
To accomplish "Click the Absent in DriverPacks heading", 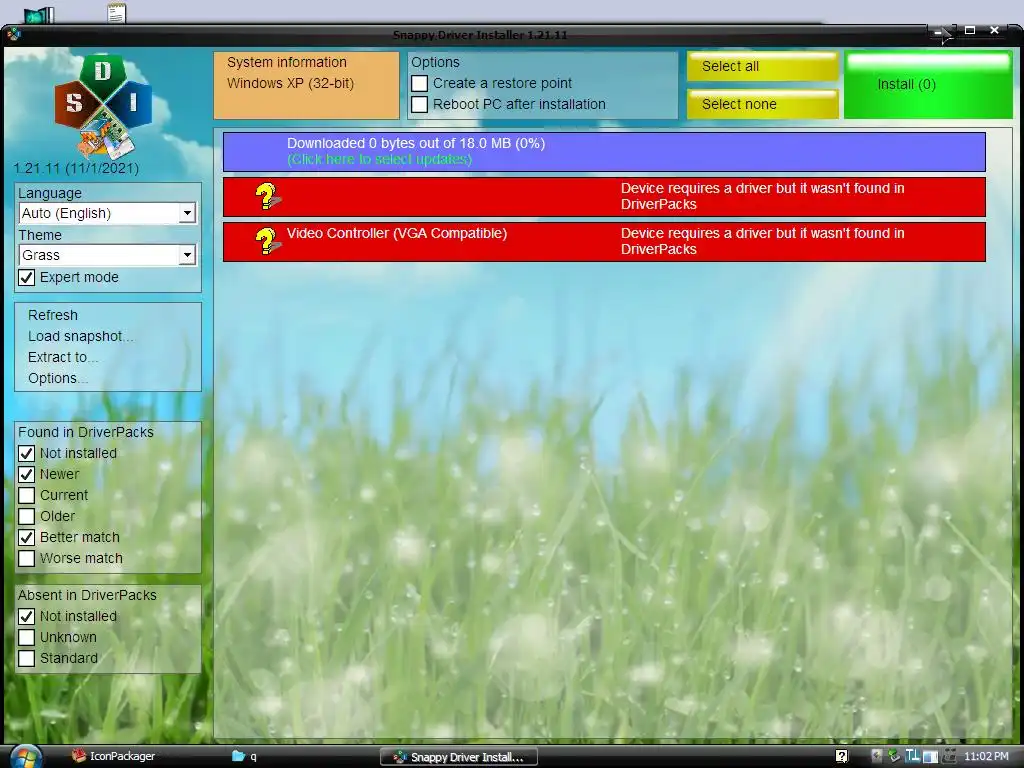I will (88, 596).
